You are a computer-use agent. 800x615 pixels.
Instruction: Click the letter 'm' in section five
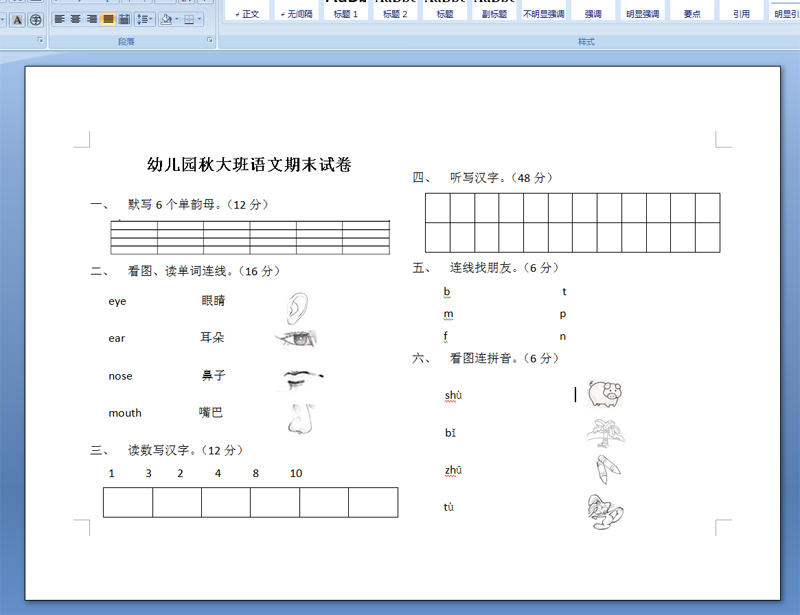[x=448, y=314]
